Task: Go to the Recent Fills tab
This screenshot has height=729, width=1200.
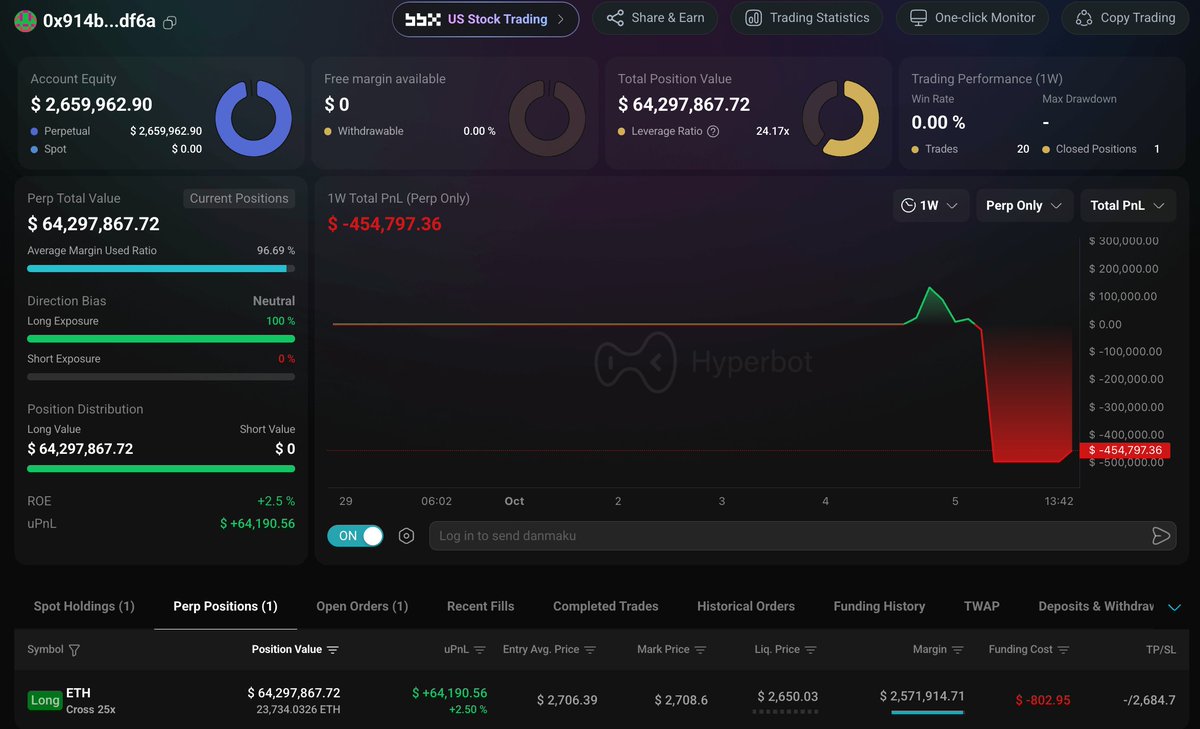Action: (481, 606)
